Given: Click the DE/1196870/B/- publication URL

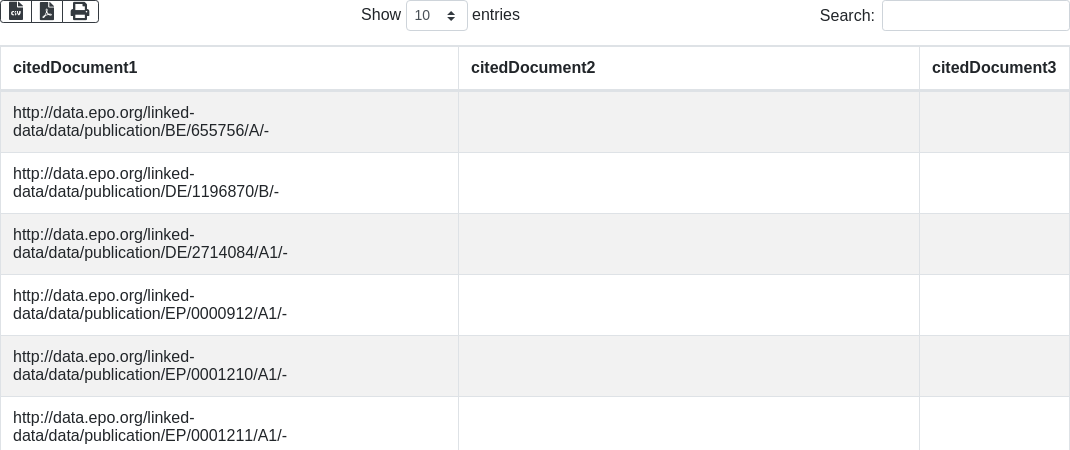Looking at the screenshot, I should point(146,183).
